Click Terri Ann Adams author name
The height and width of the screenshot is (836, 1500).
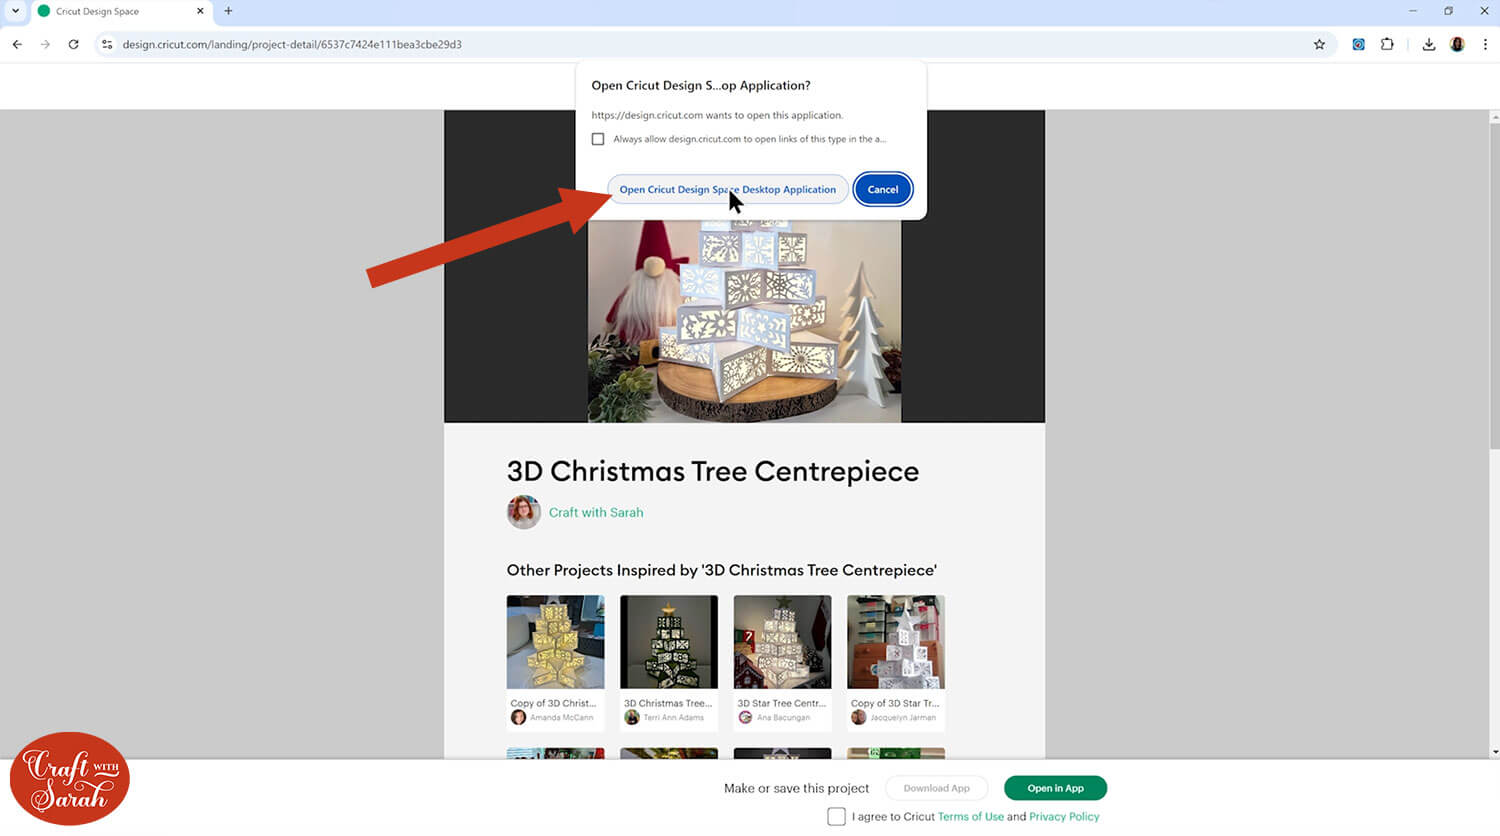[674, 718]
